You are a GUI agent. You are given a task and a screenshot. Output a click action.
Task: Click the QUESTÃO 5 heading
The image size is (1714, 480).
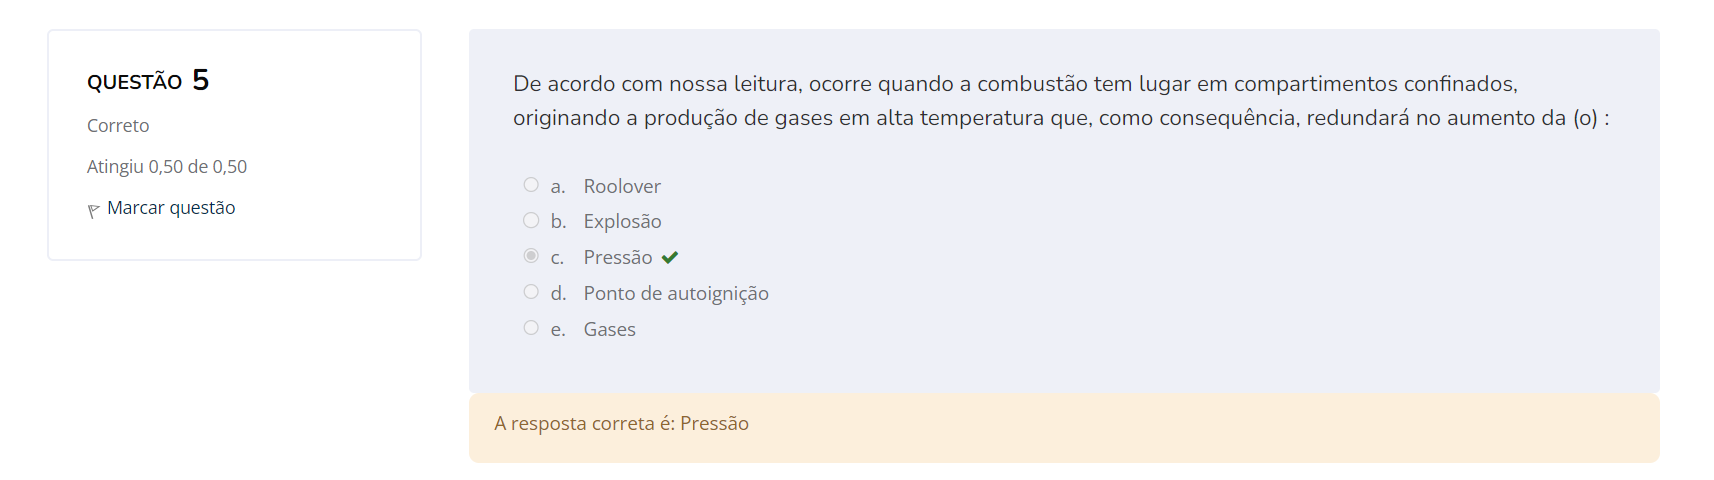tap(135, 82)
